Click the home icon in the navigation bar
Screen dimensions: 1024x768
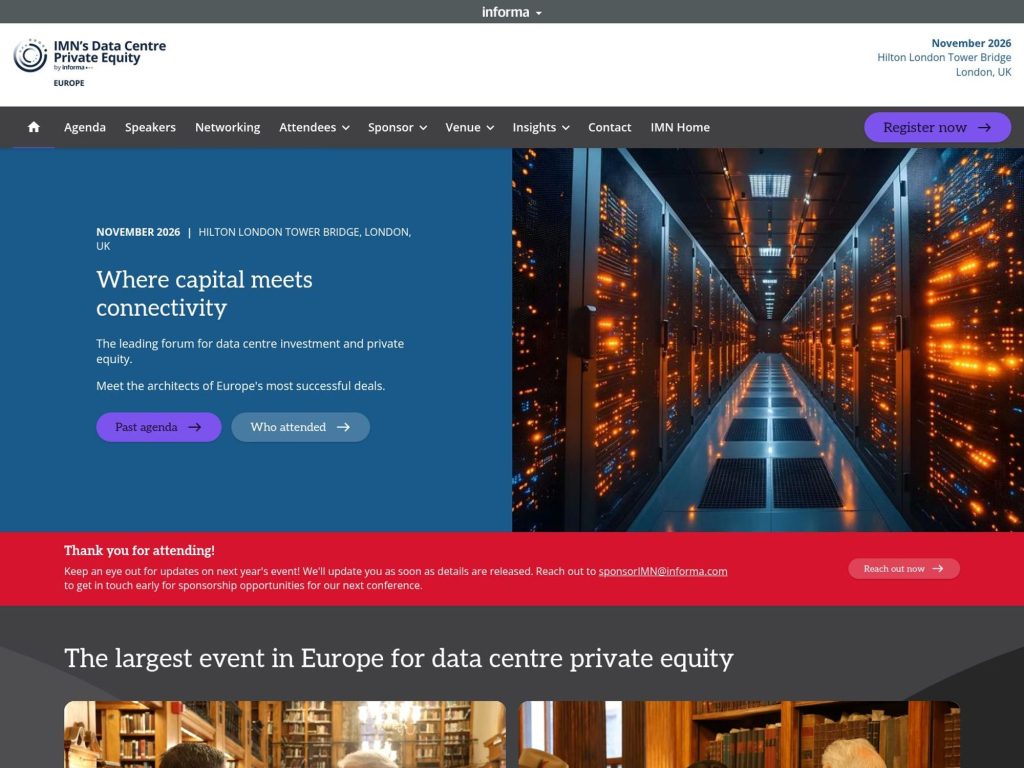33,127
